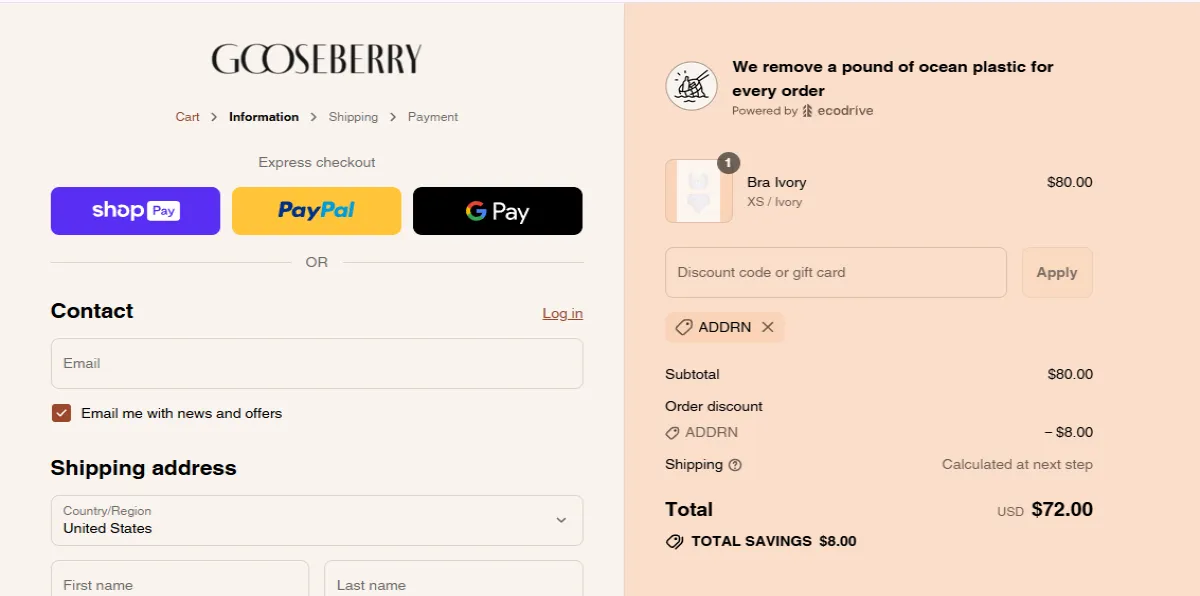Select the Shop Pay express checkout option

(x=135, y=210)
